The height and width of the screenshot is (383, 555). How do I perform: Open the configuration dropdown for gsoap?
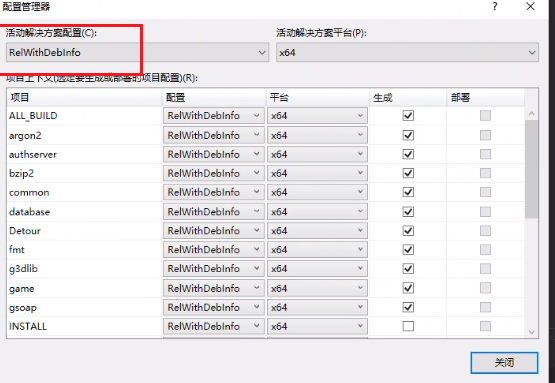click(x=214, y=307)
